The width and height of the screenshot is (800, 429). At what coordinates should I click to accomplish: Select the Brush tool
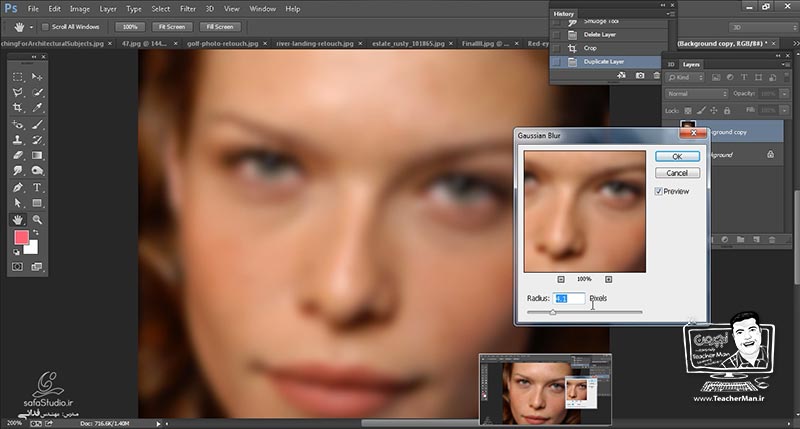pos(37,124)
